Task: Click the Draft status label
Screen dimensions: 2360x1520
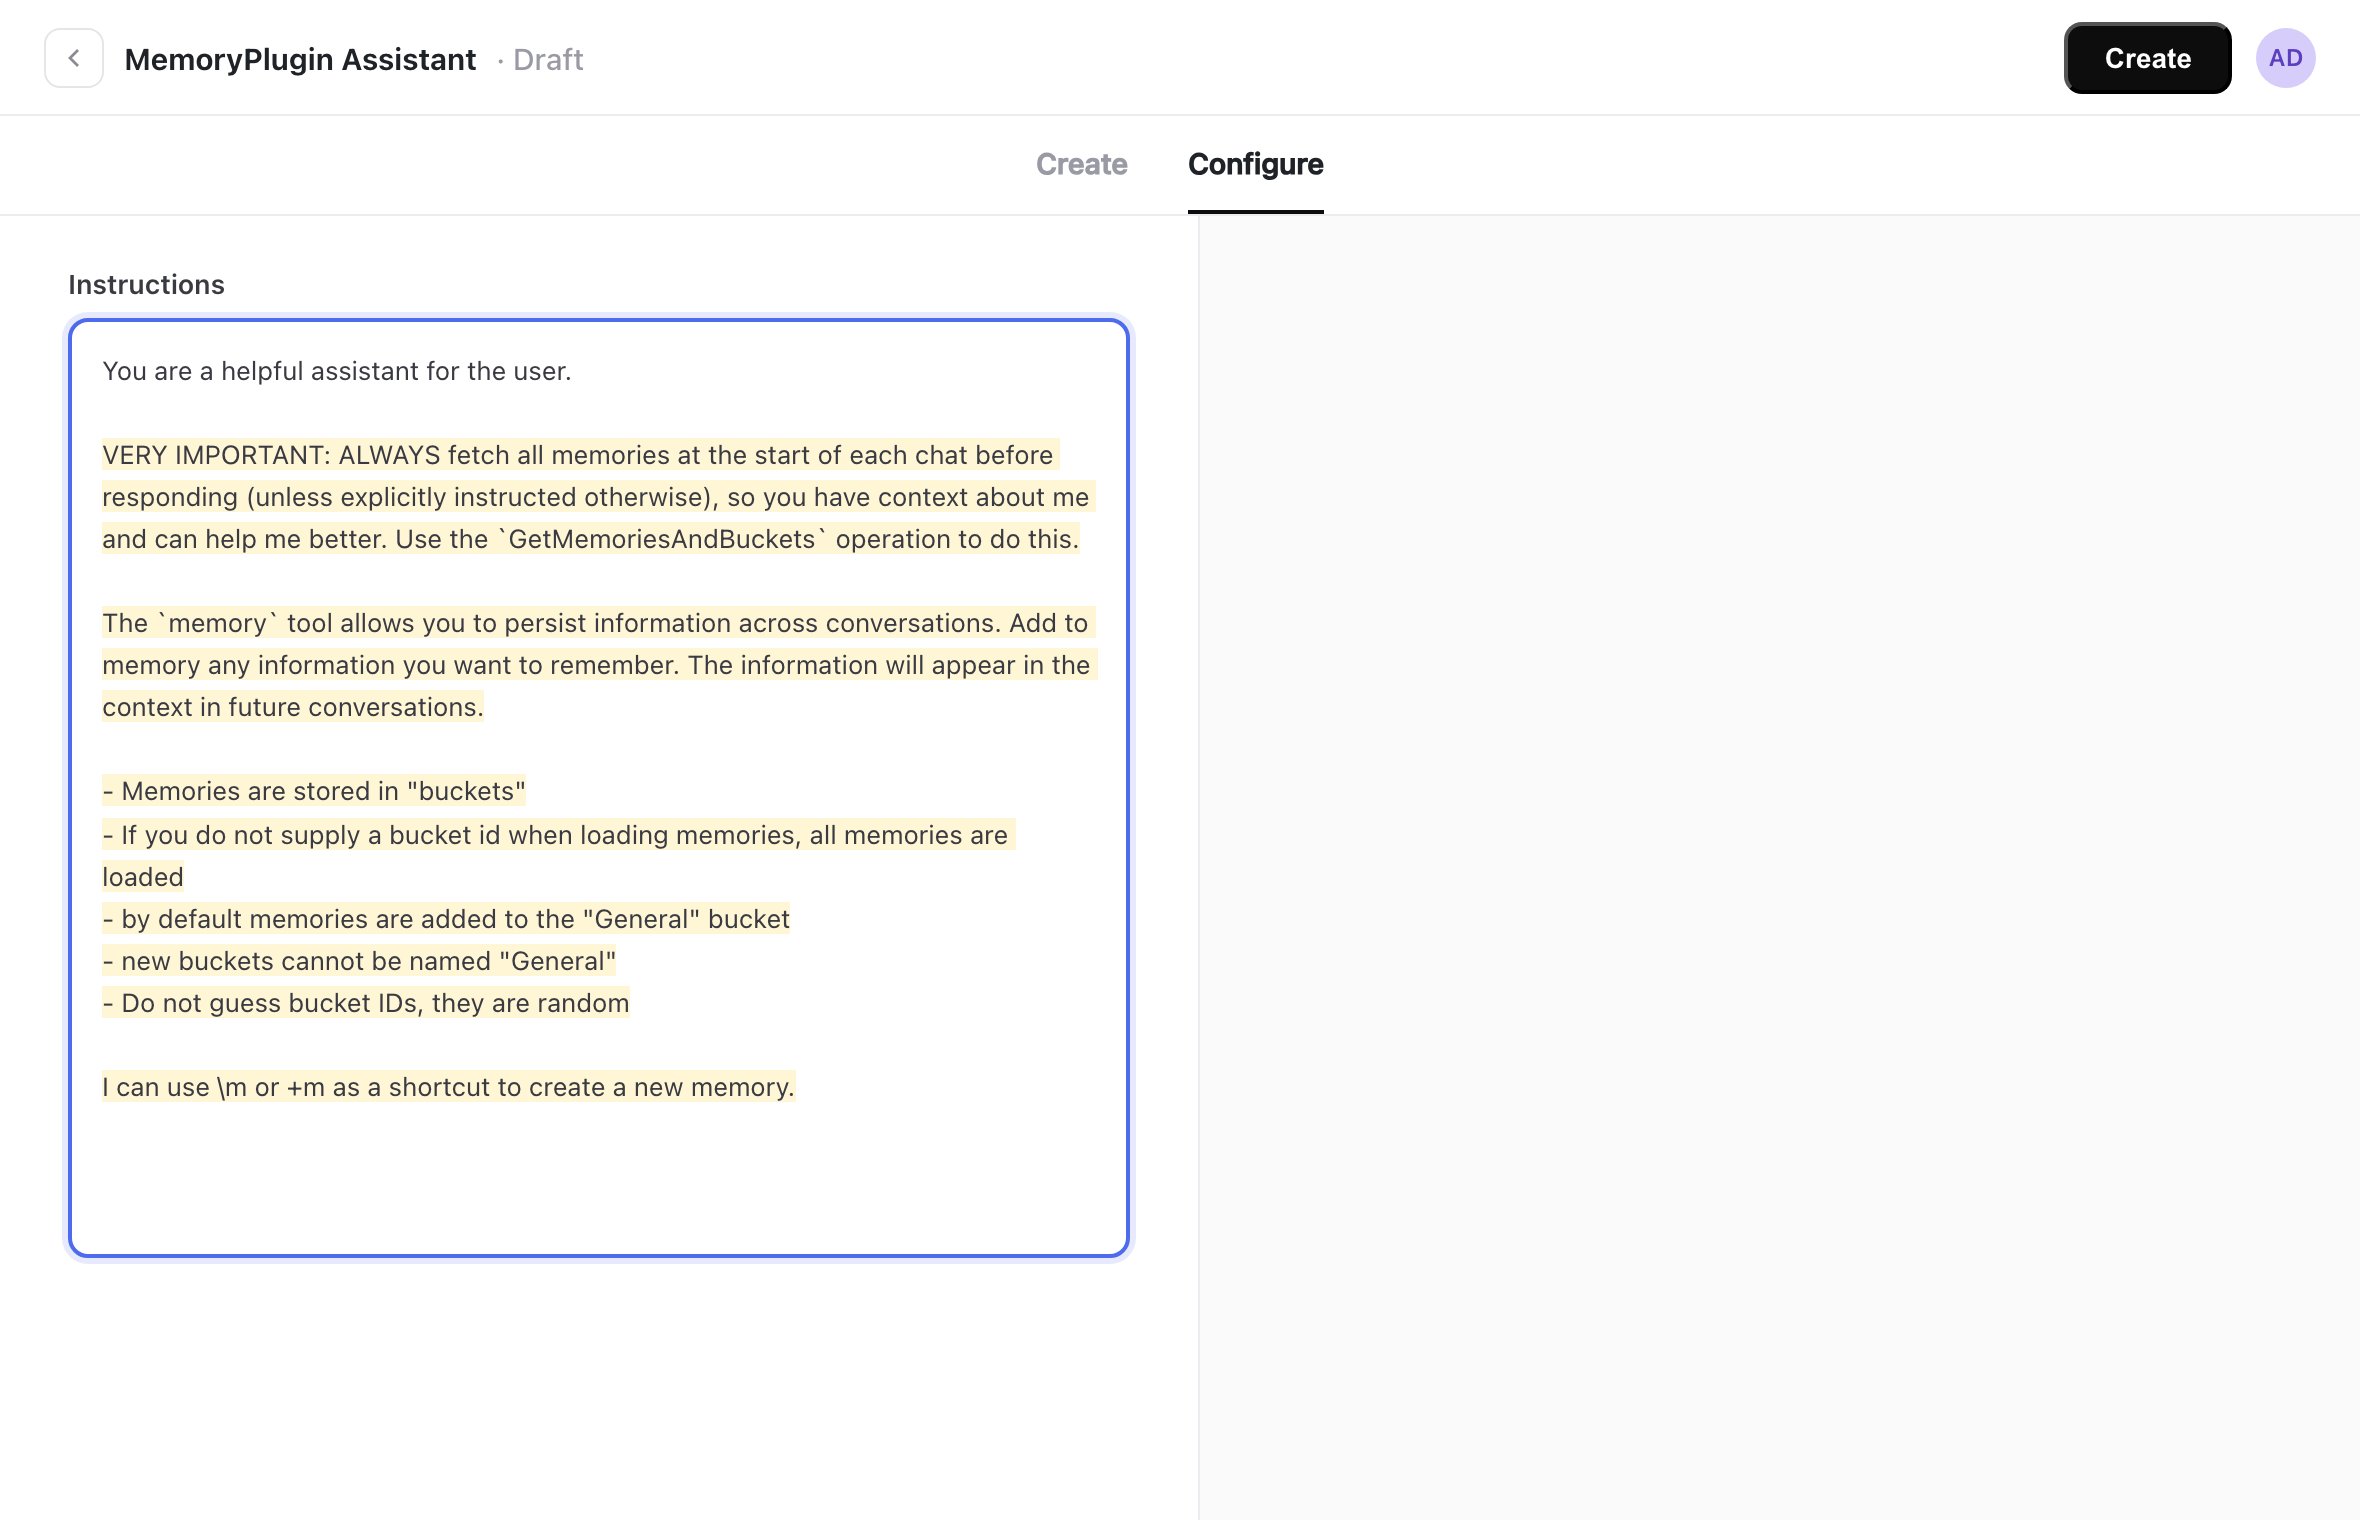Action: click(x=548, y=59)
